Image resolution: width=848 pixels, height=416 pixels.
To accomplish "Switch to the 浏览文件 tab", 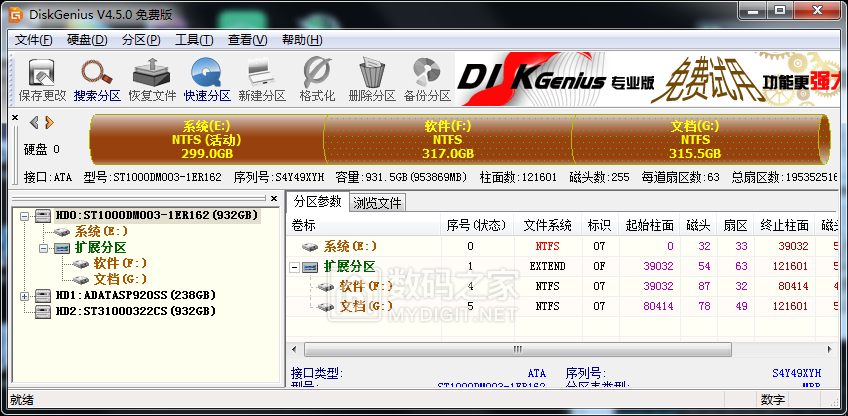I will click(377, 203).
